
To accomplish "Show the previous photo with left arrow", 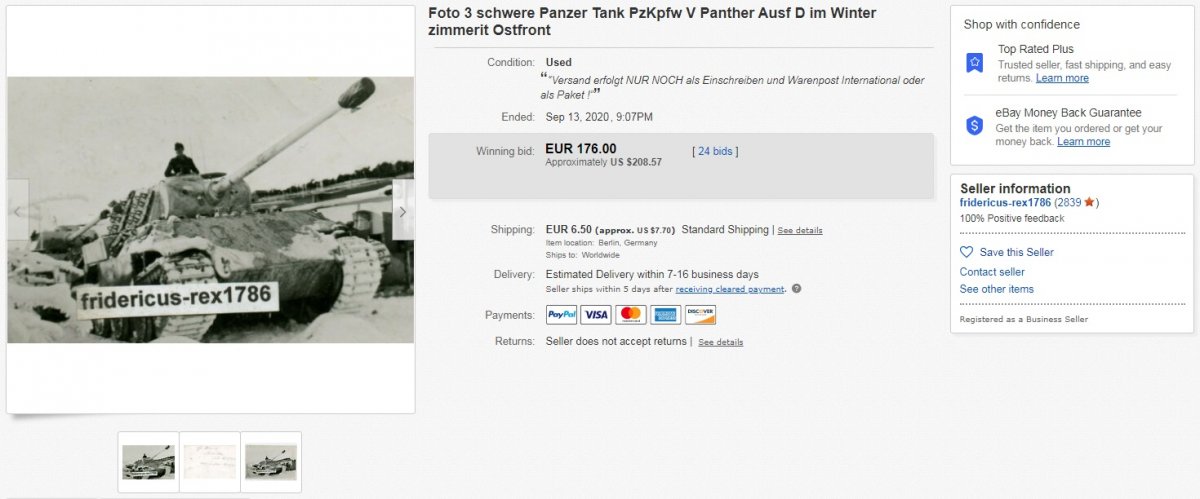I will coord(18,211).
